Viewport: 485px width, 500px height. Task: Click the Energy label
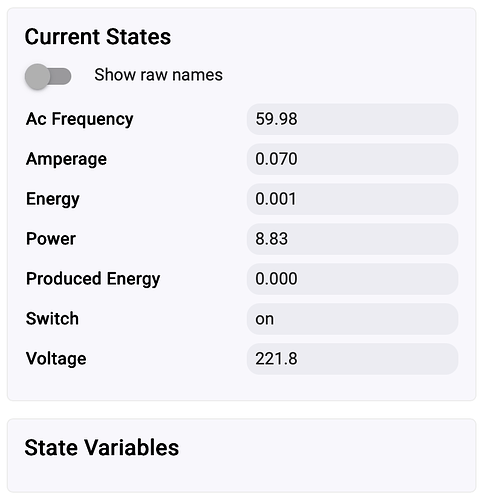coord(53,199)
